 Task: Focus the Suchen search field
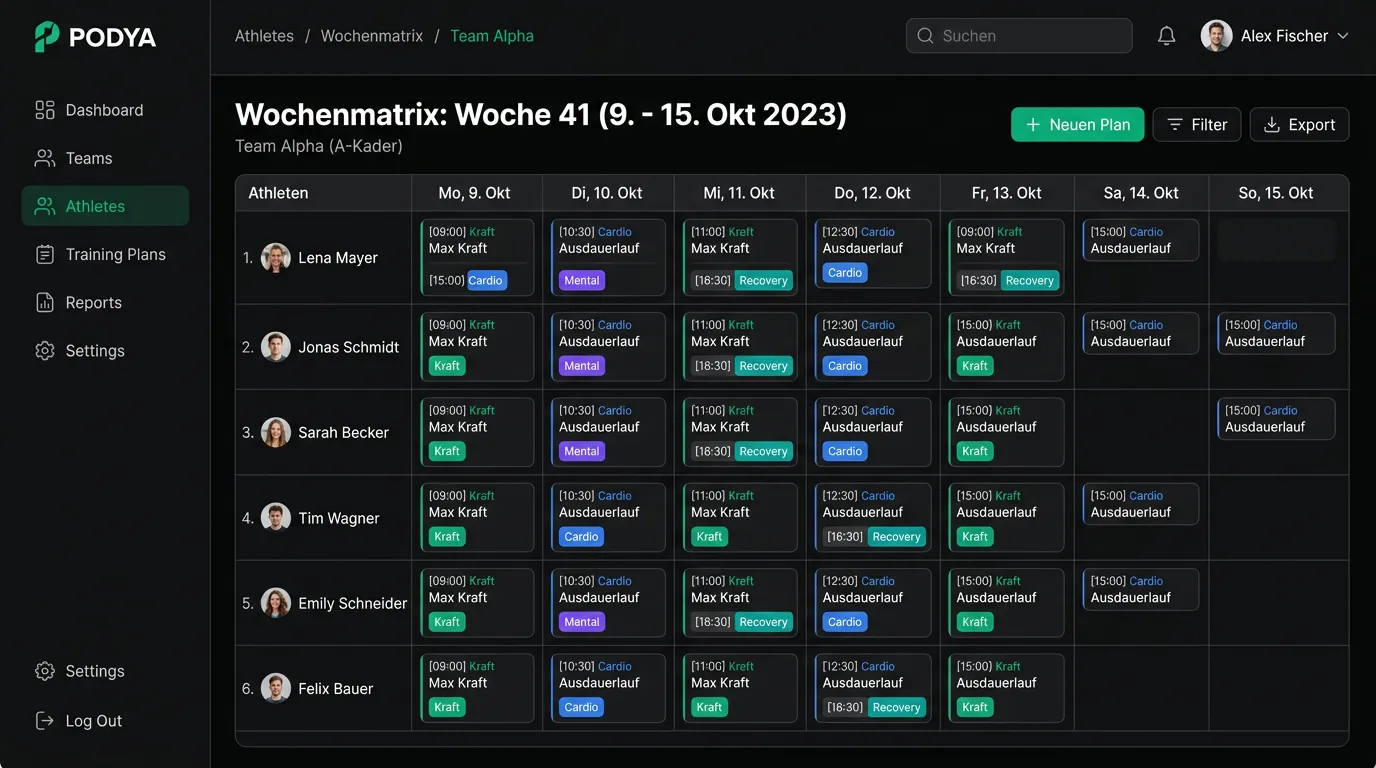point(1019,36)
